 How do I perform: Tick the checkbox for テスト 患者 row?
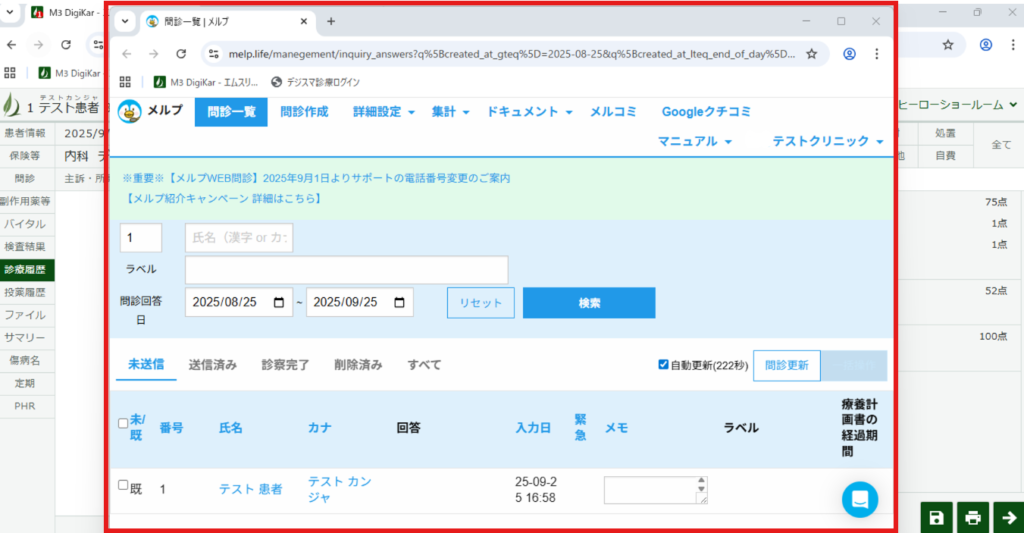pyautogui.click(x=123, y=485)
